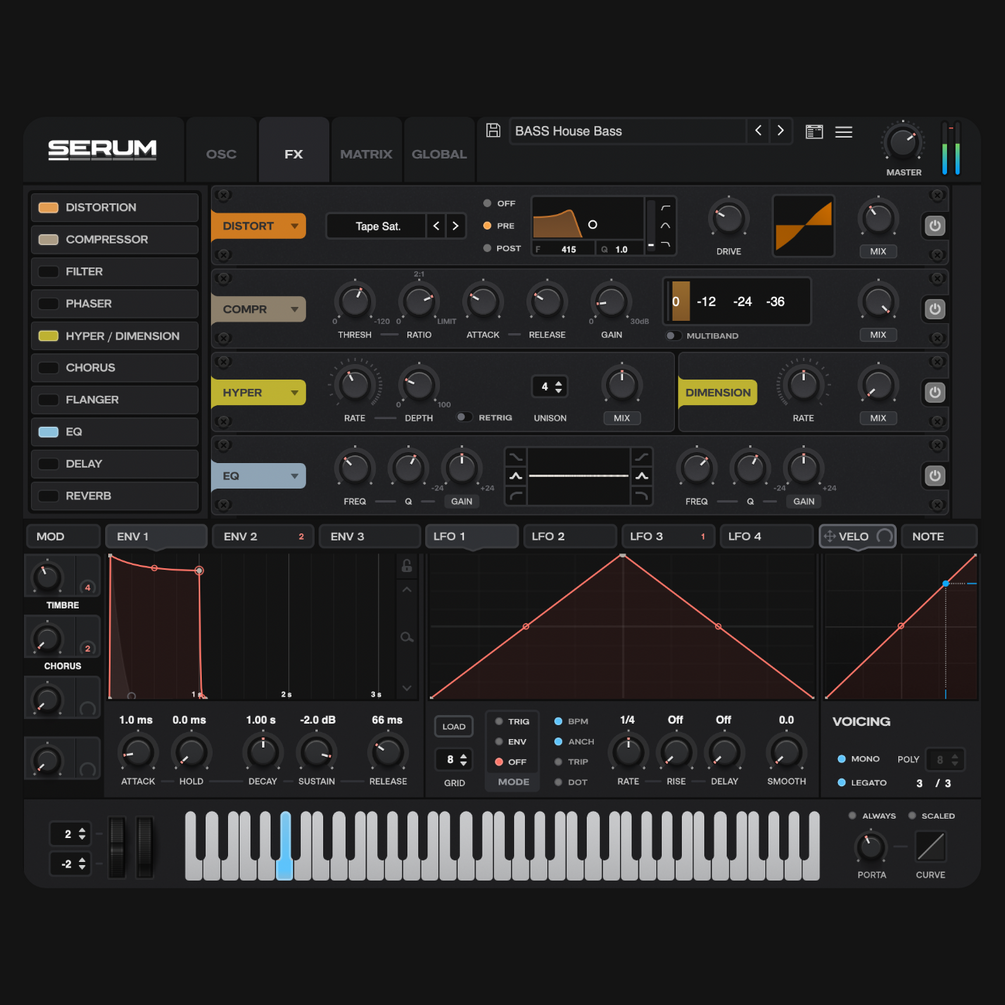
Task: Set distortion filter to POST
Action: pyautogui.click(x=502, y=248)
